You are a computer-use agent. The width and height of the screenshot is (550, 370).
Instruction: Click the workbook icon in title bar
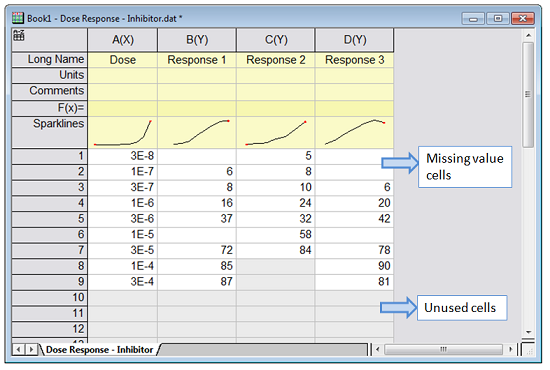click(18, 18)
